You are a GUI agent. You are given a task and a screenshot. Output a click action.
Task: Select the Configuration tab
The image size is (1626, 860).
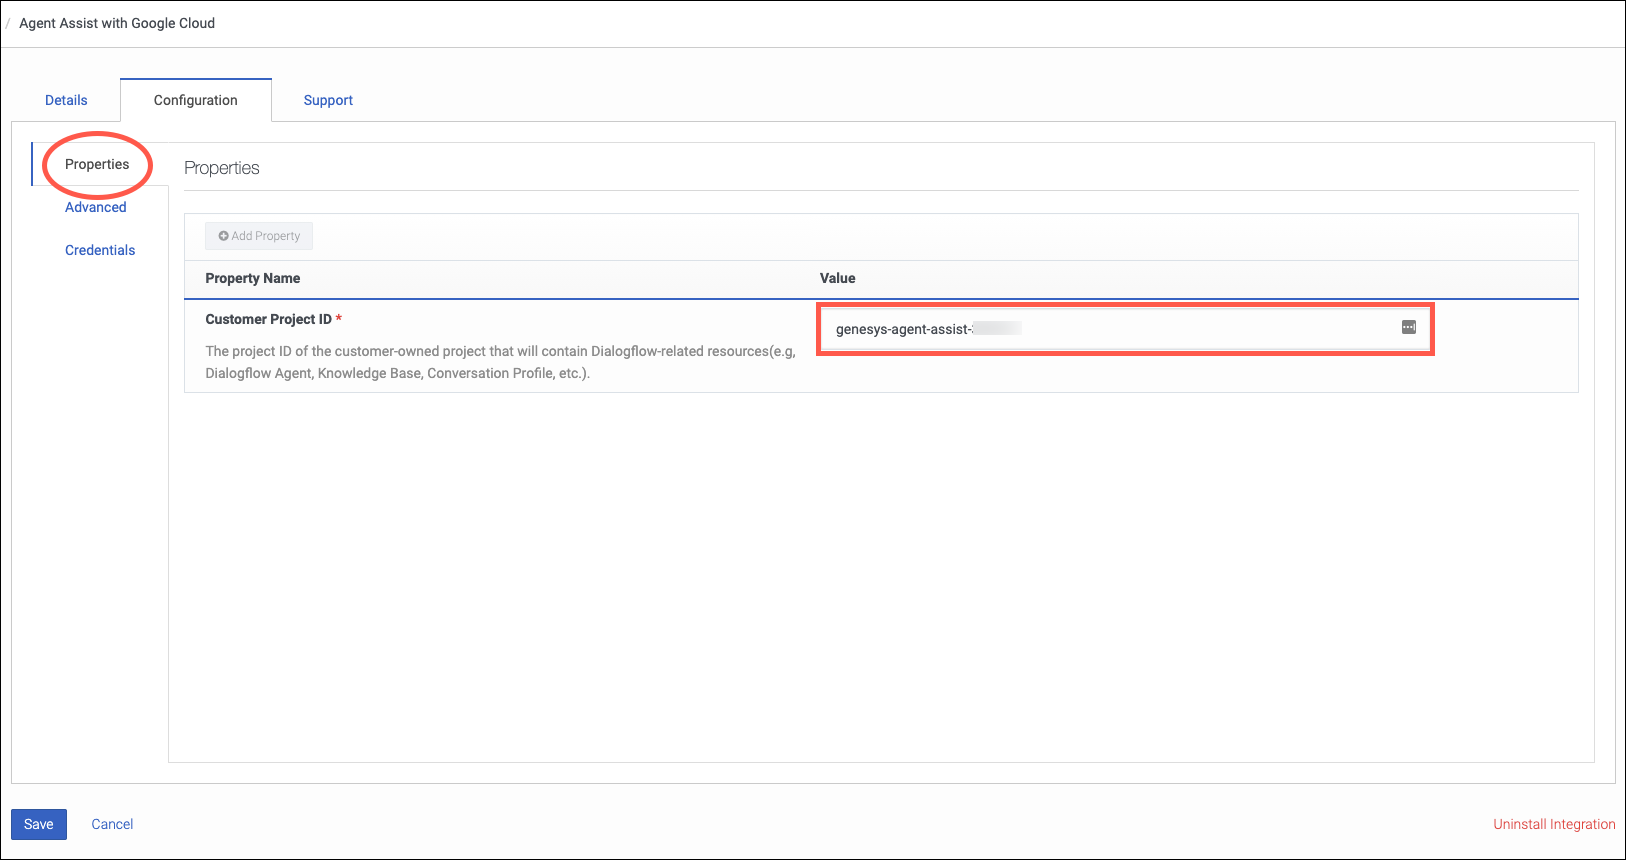pyautogui.click(x=196, y=100)
